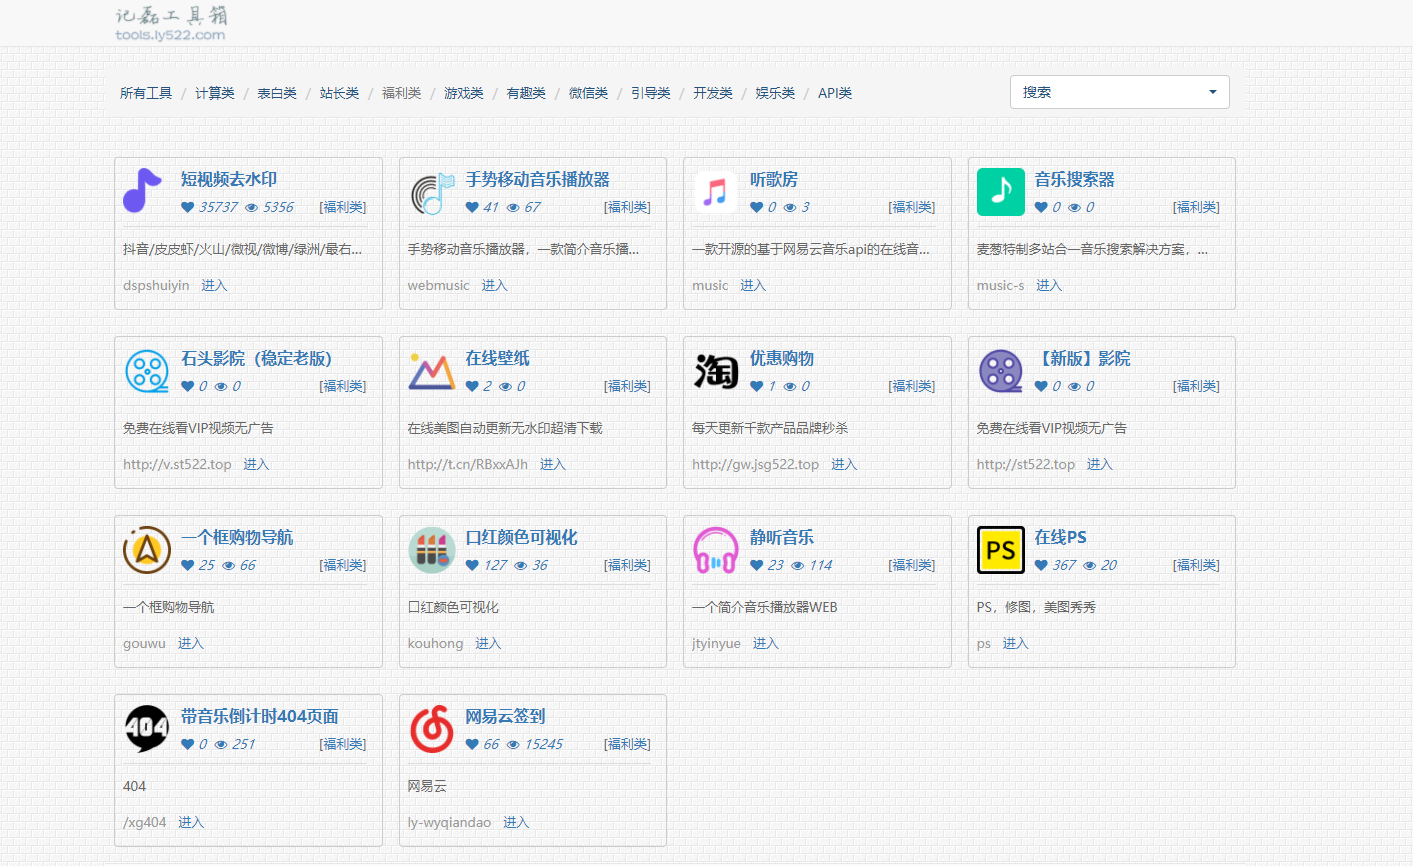Click the mountain icon on 在线壁纸 card
This screenshot has height=866, width=1413.
point(431,370)
